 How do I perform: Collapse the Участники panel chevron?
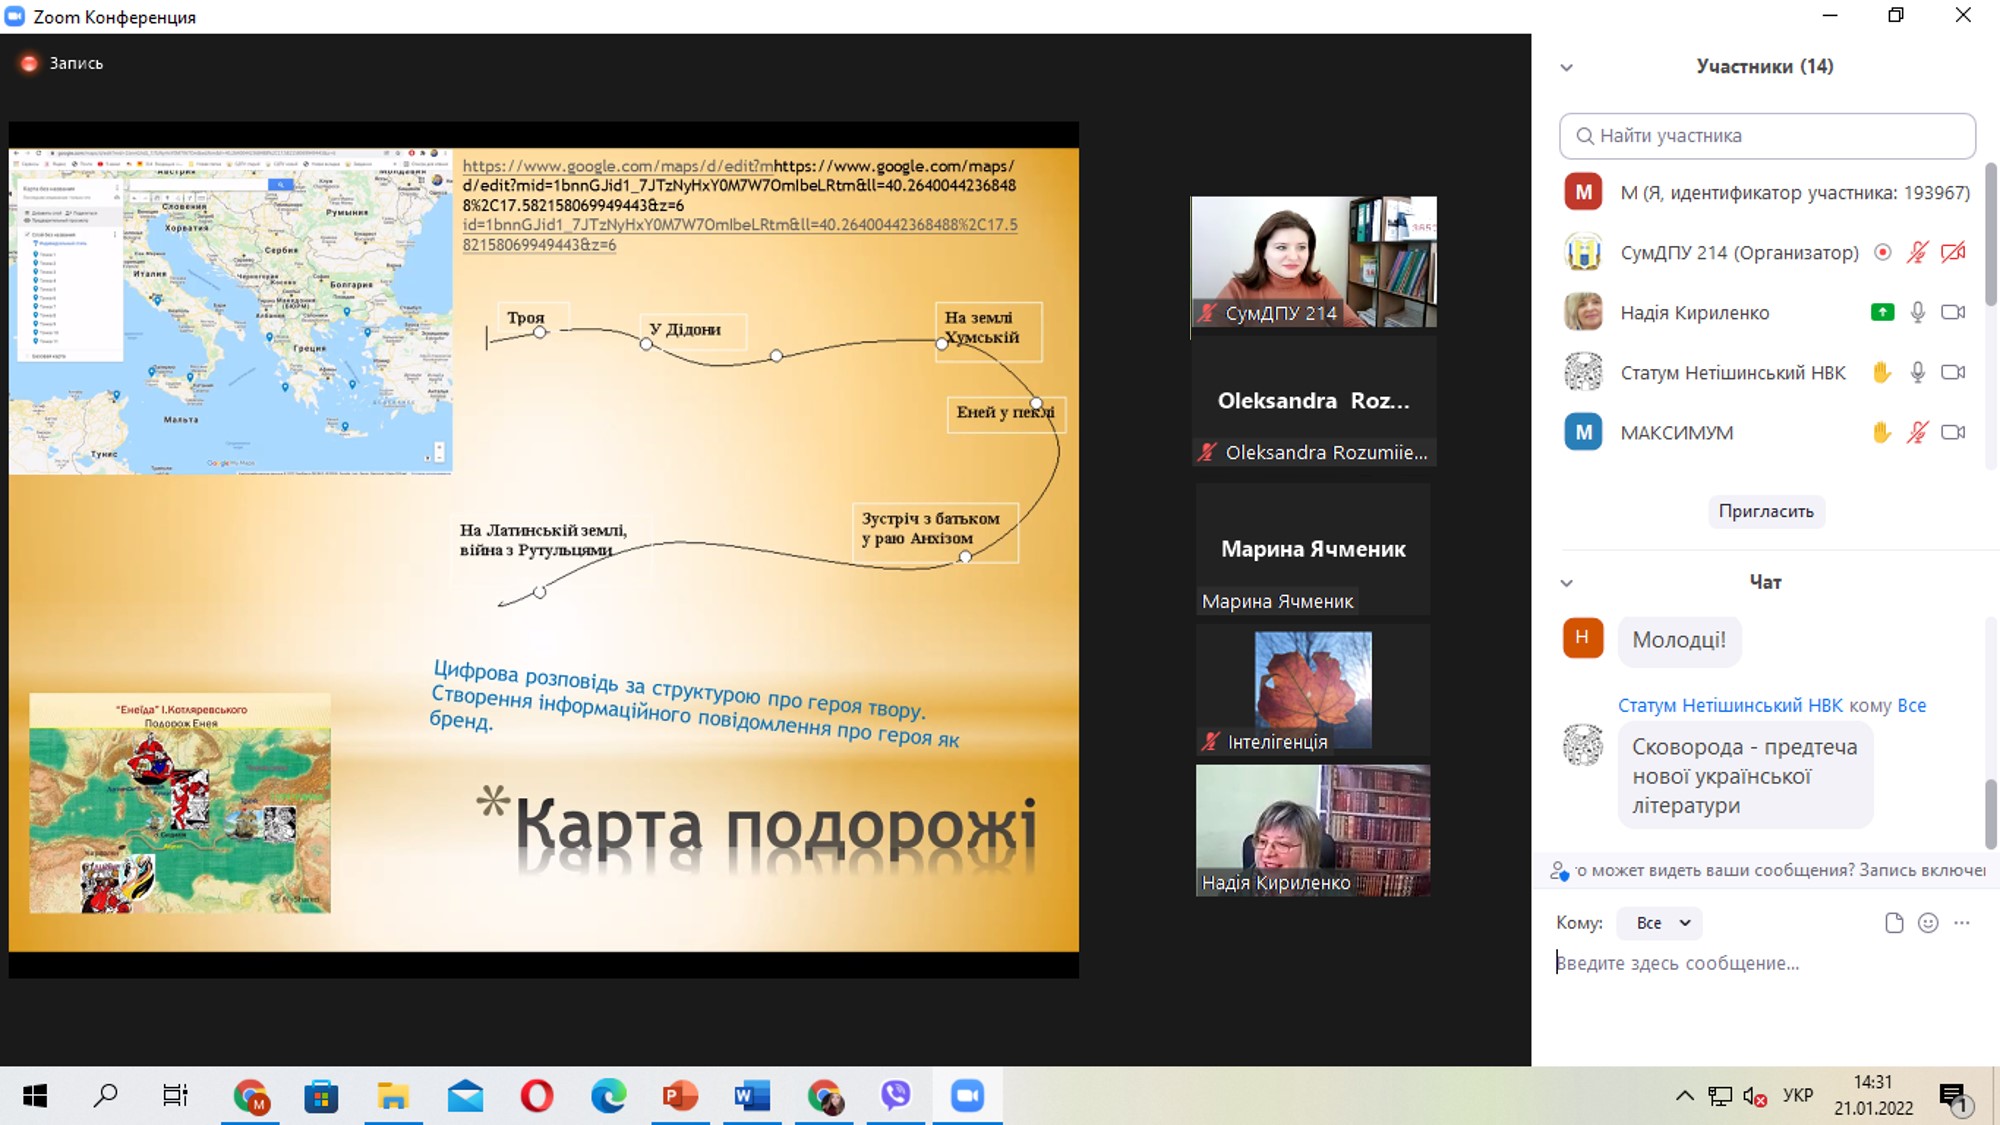coord(1567,68)
